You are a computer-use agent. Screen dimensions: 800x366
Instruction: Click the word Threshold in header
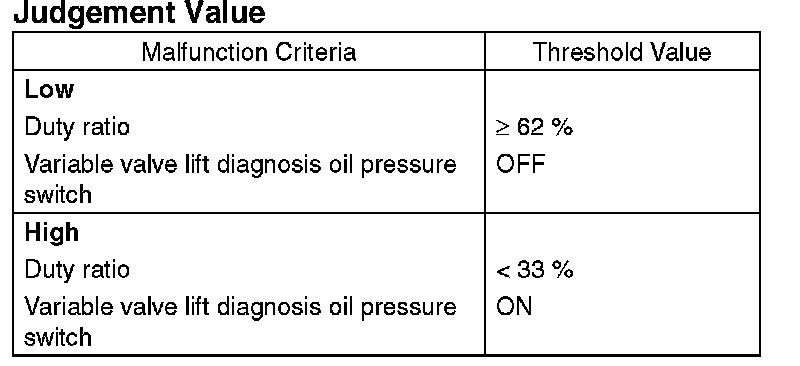(581, 52)
